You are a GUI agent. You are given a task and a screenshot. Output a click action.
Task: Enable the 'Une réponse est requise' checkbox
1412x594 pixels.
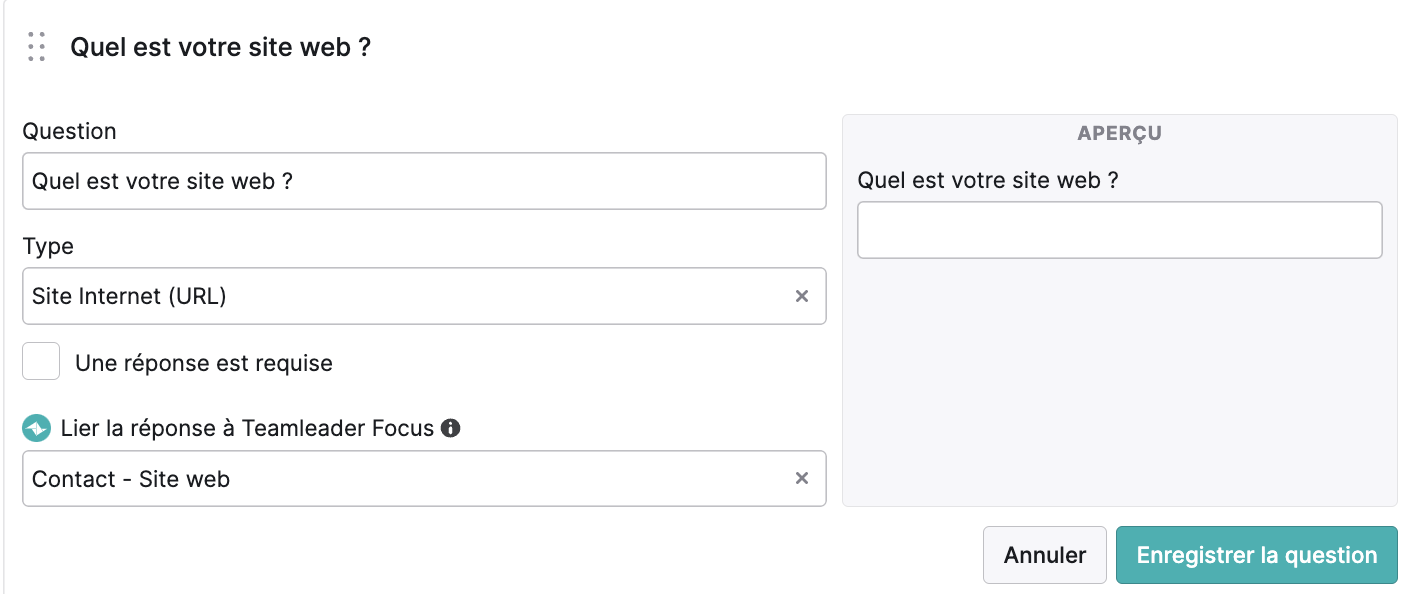41,362
